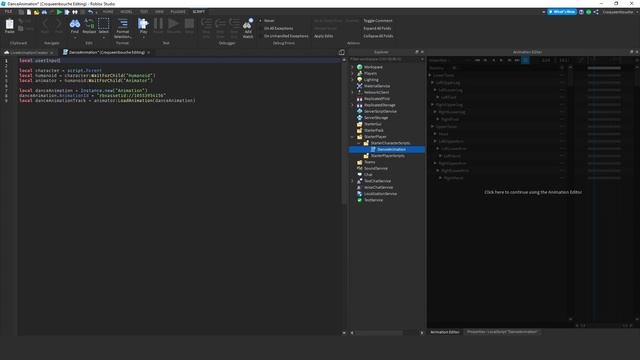The width and height of the screenshot is (640, 360).
Task: Click the green run arrow in quick access bar
Action: point(59,12)
